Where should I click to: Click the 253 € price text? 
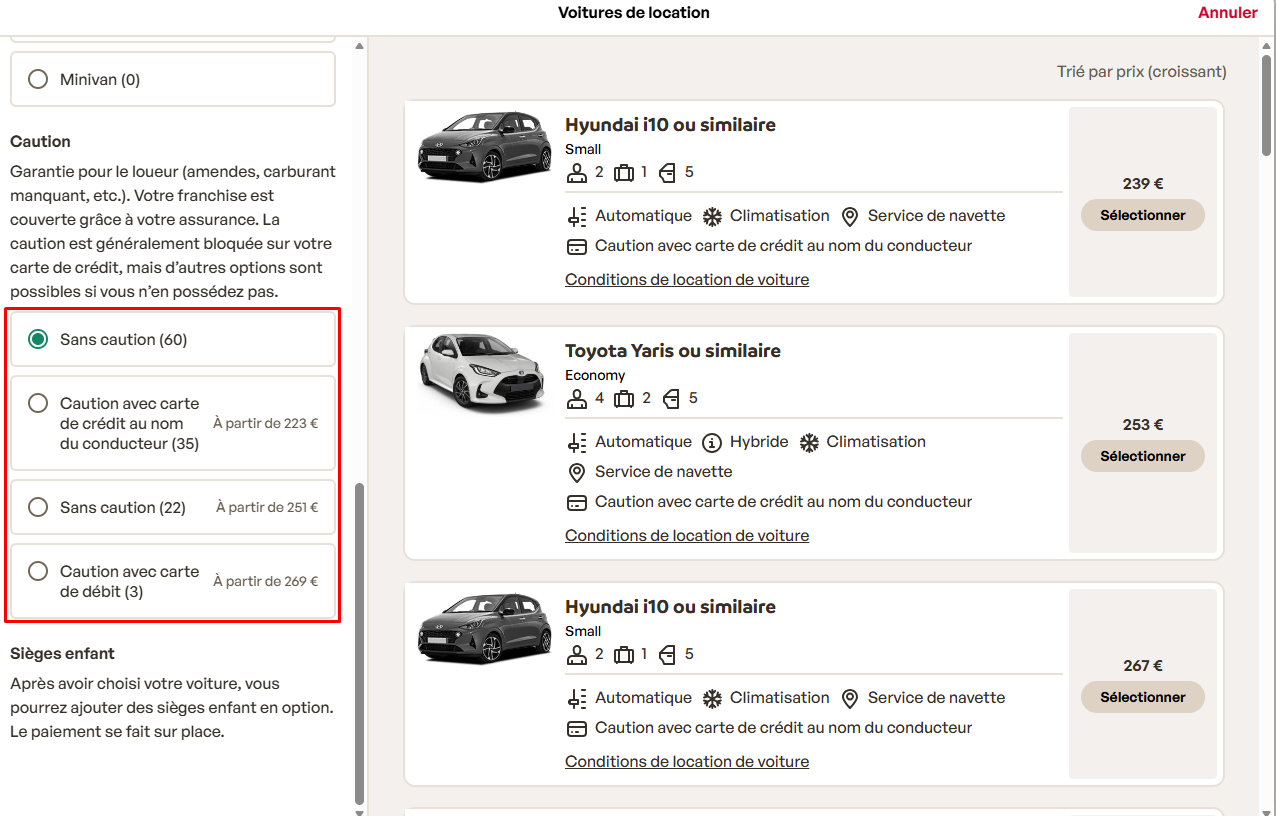click(1143, 425)
